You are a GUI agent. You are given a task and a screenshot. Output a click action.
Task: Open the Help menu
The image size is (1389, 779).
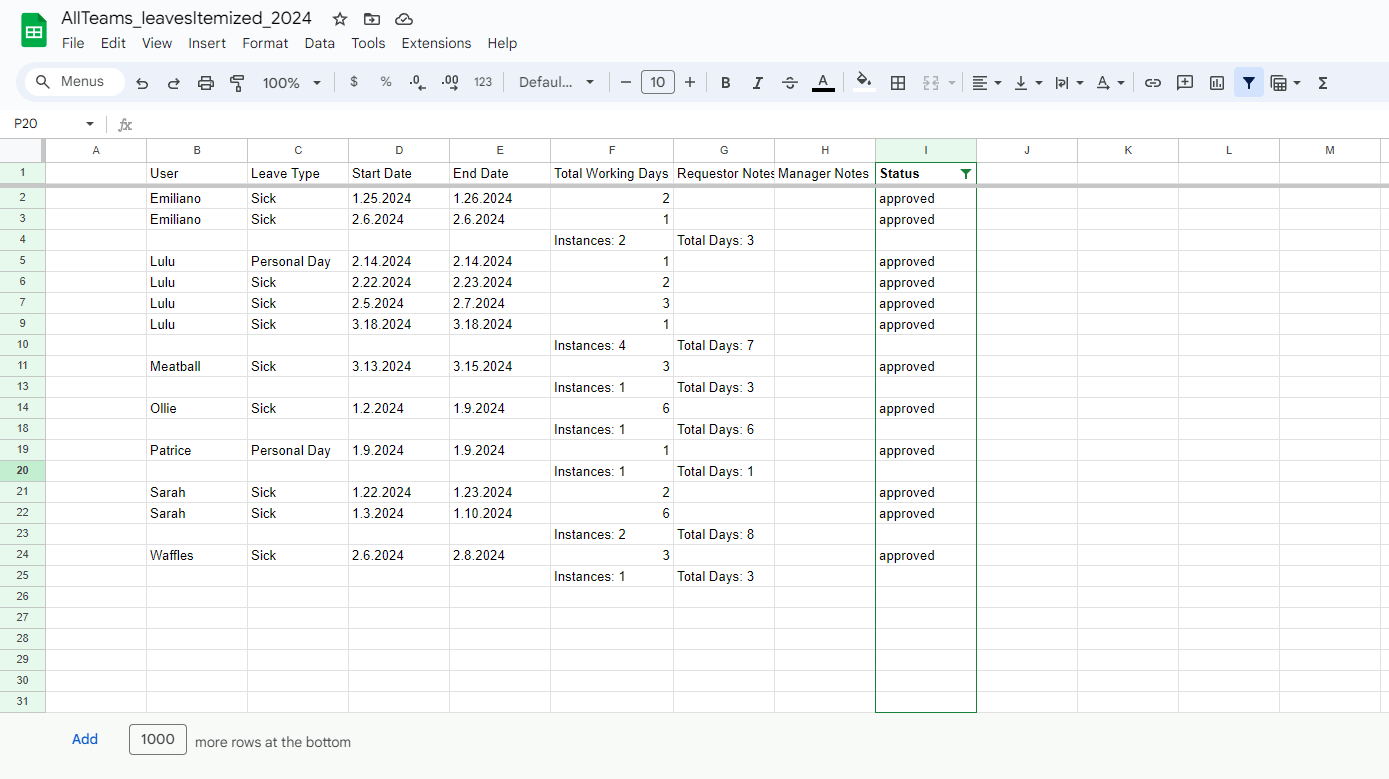(502, 43)
